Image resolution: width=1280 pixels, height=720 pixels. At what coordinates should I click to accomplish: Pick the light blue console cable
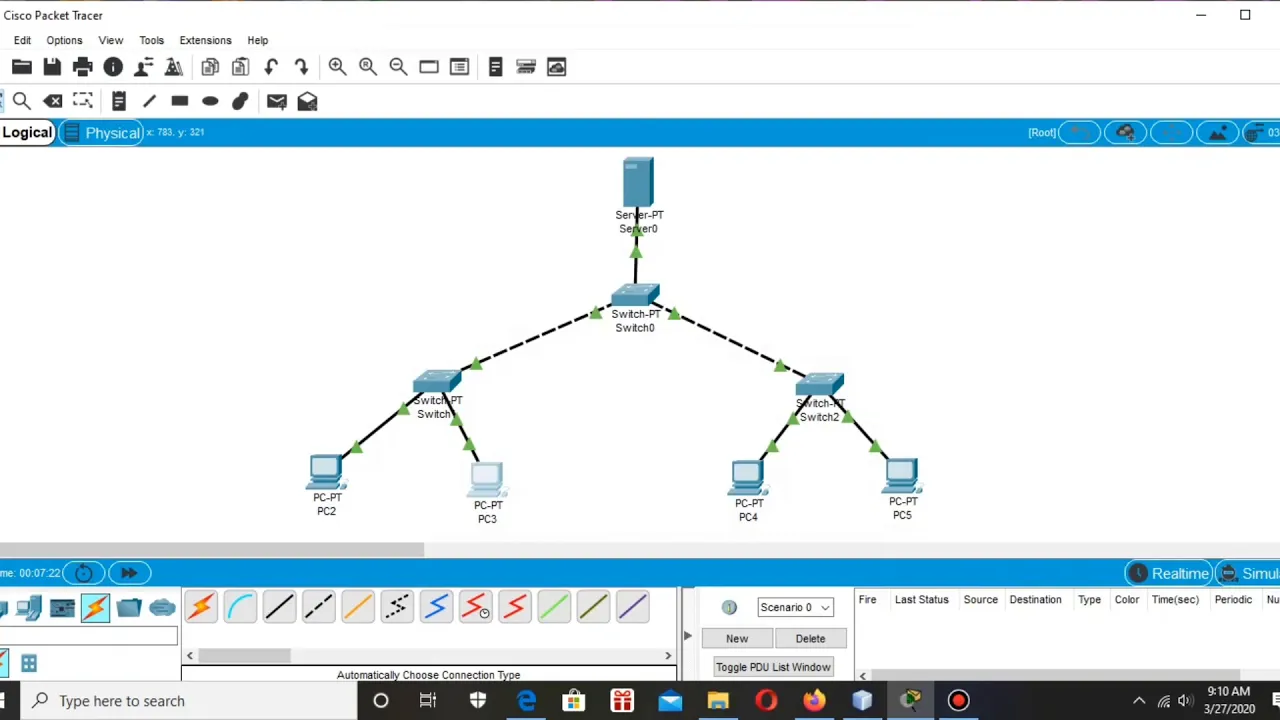[x=240, y=607]
